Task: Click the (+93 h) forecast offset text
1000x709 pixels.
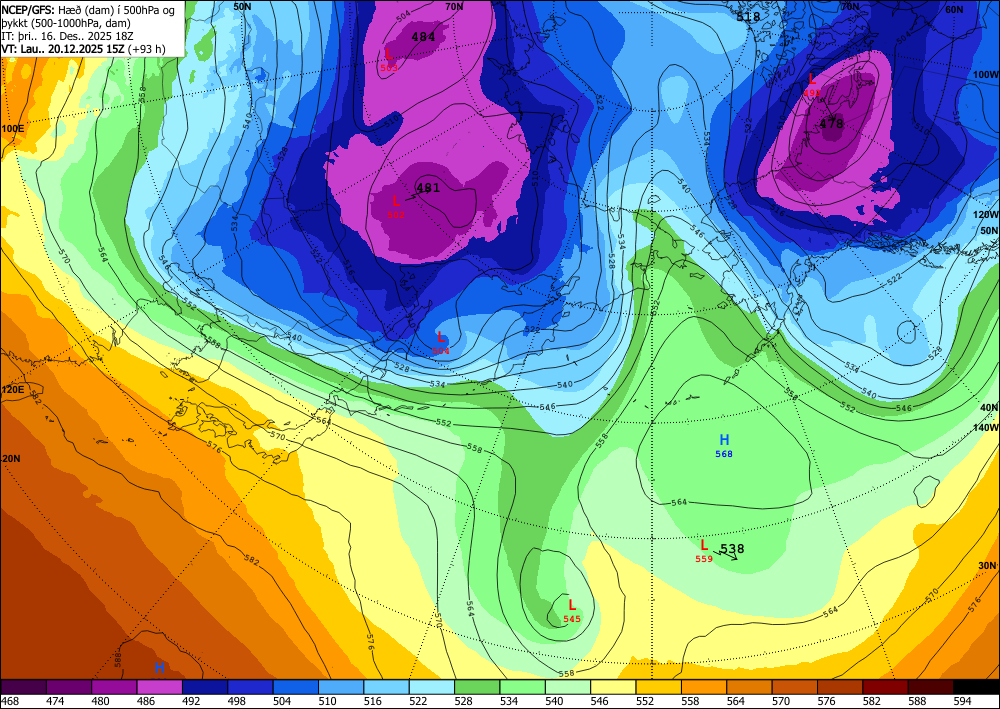Action: point(147,49)
